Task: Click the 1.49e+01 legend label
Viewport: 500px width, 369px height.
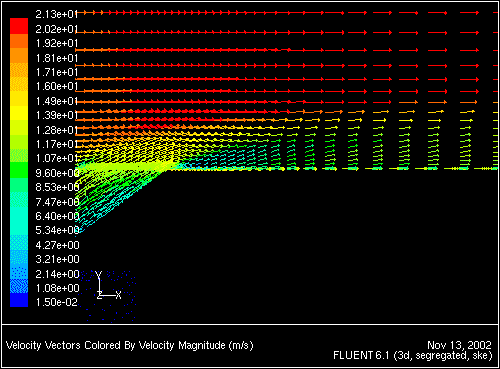Action: [x=57, y=101]
